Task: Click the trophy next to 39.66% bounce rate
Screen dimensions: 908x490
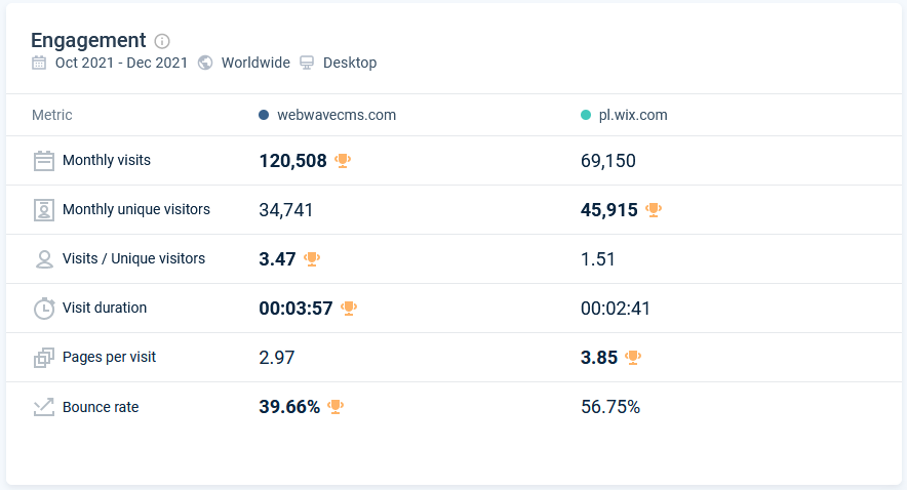Action: (x=336, y=407)
